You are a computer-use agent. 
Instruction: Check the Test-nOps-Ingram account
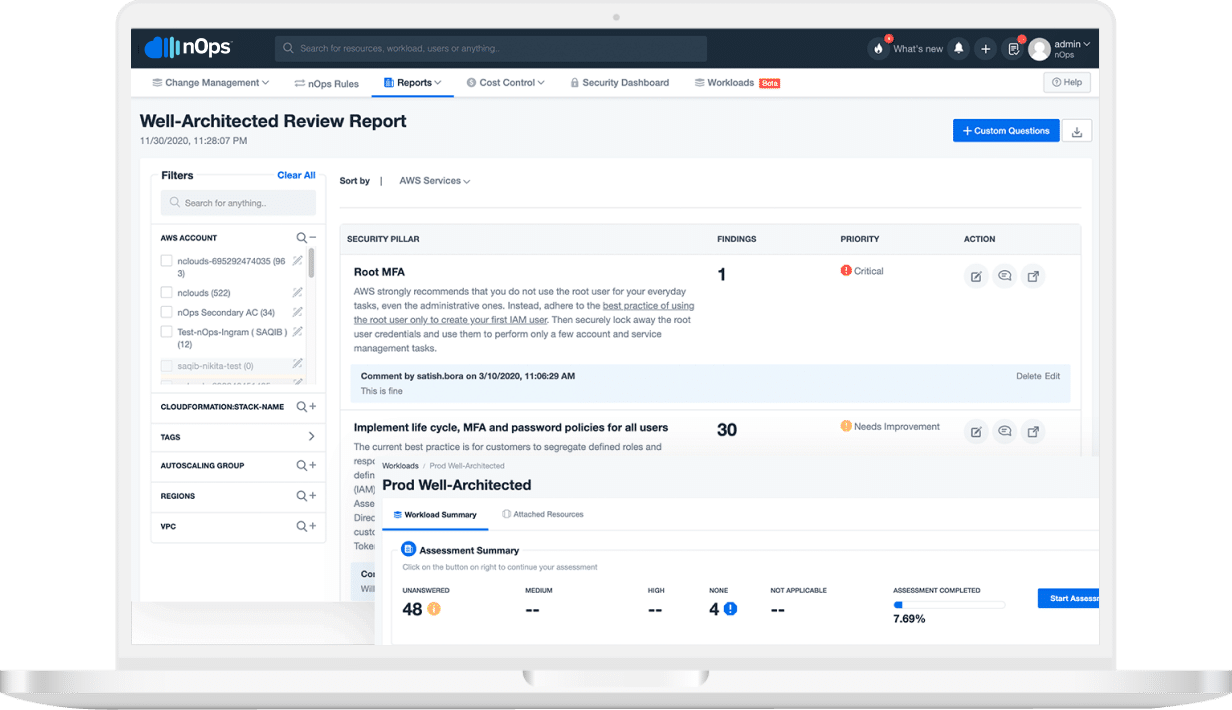pyautogui.click(x=167, y=332)
